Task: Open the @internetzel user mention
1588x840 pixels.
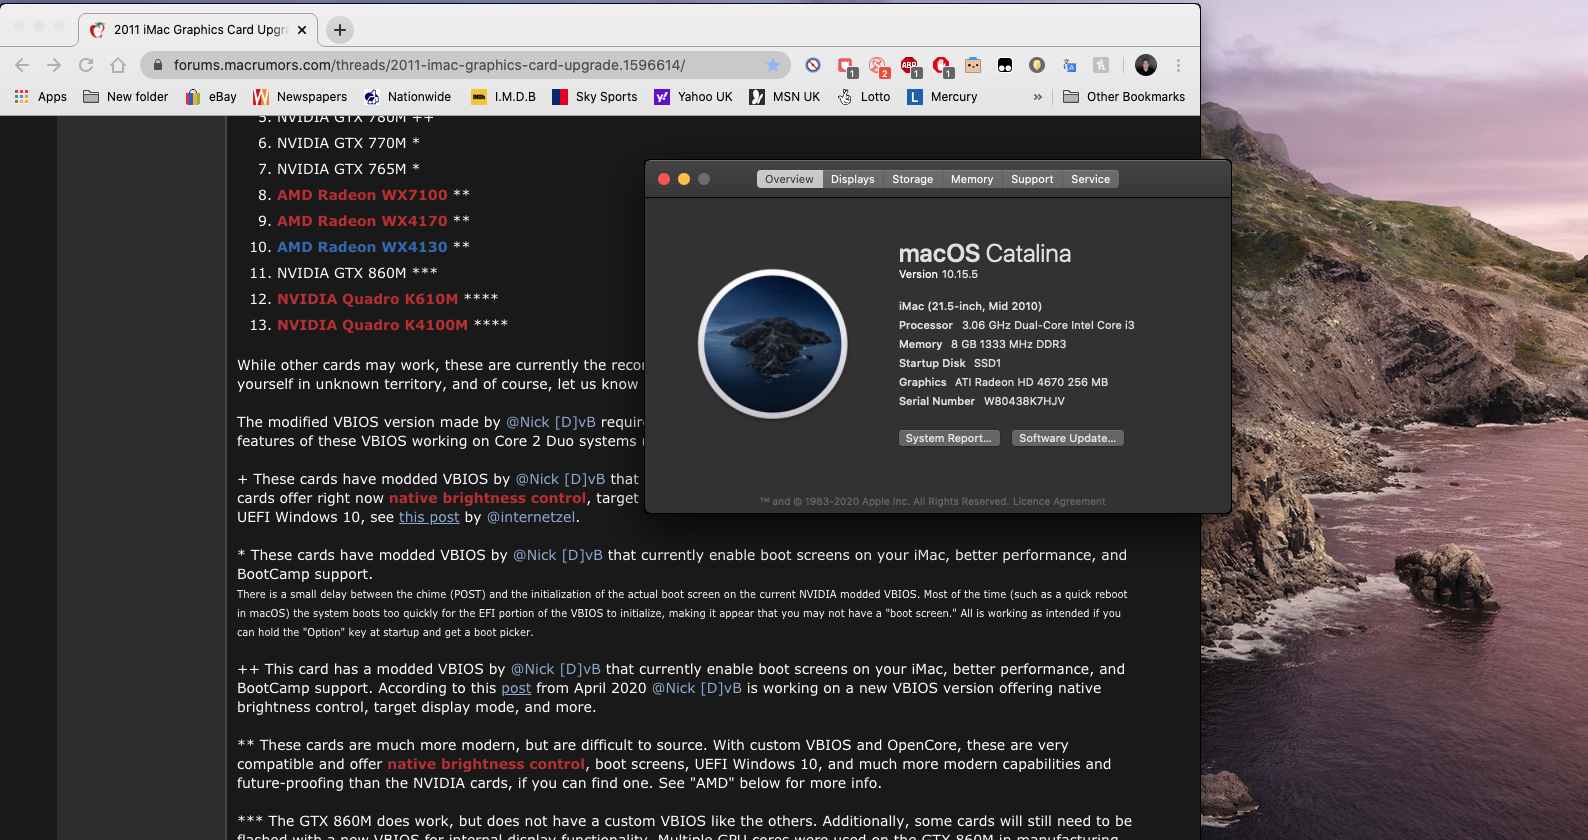Action: (x=531, y=517)
